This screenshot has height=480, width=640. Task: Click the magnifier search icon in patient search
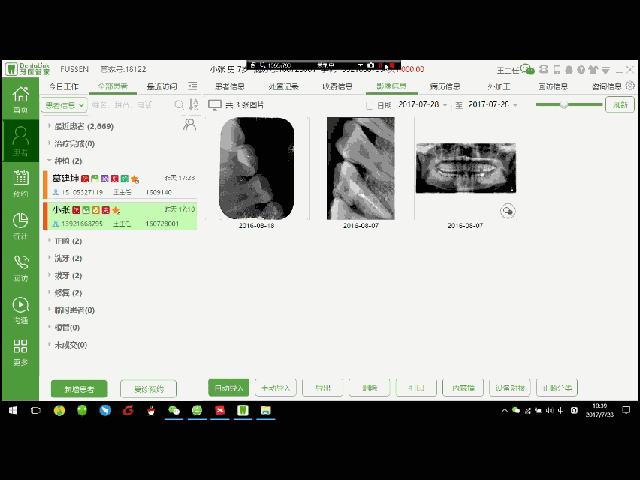pyautogui.click(x=179, y=105)
